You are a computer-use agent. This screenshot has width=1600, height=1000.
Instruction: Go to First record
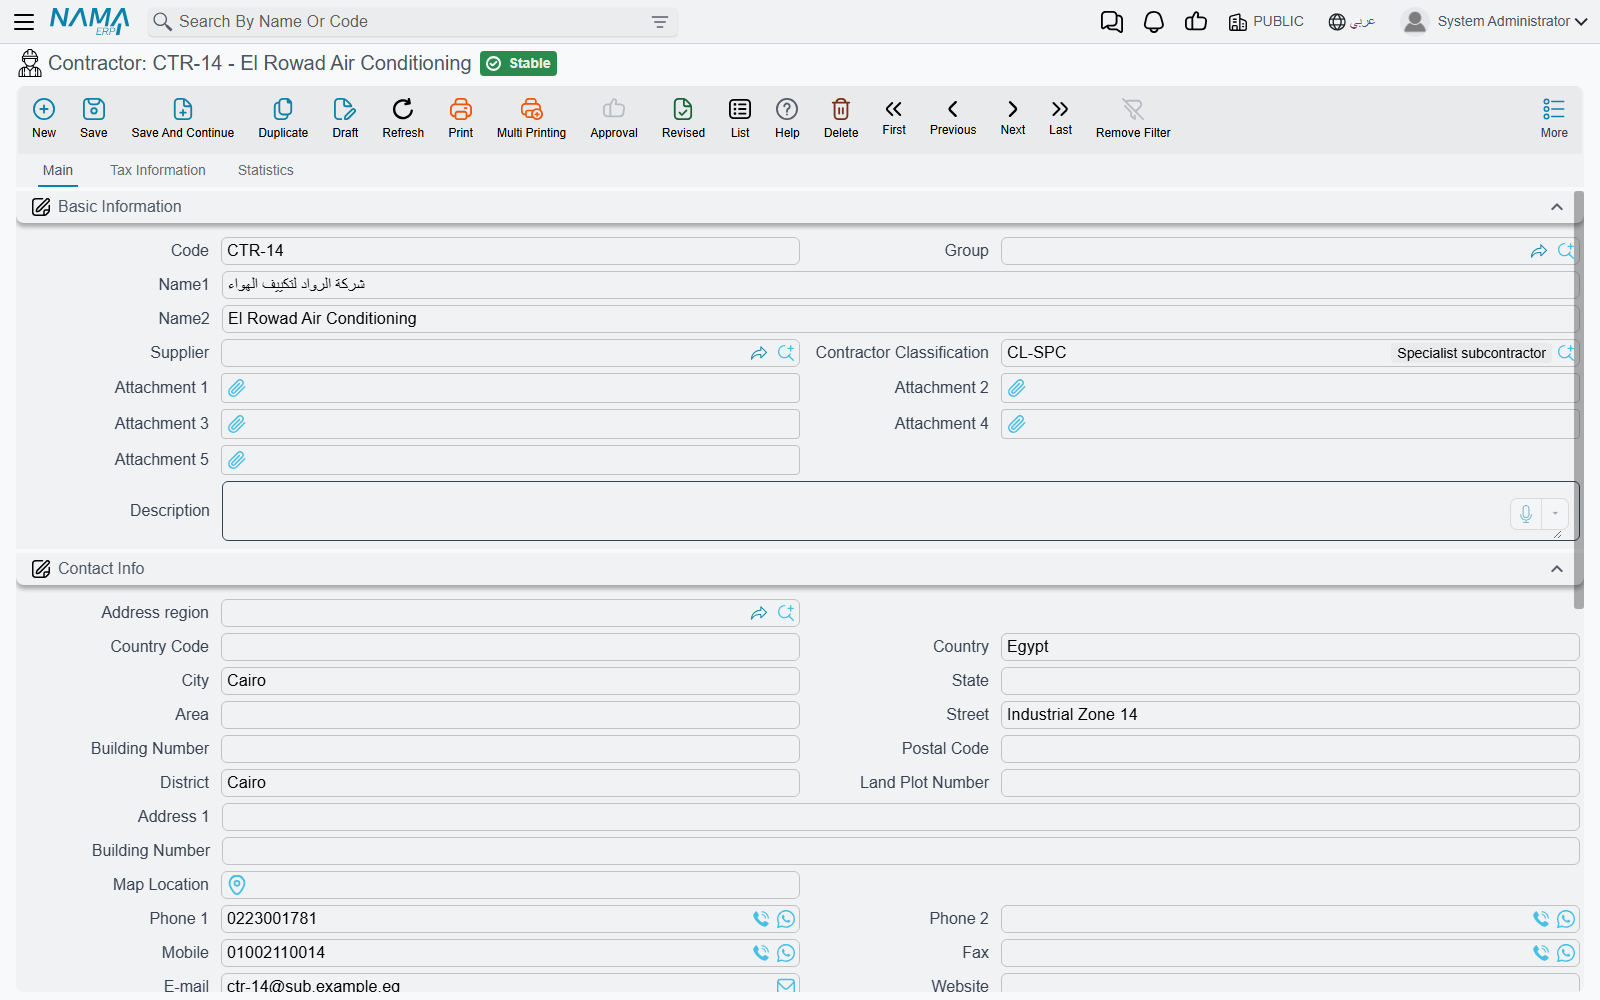894,117
